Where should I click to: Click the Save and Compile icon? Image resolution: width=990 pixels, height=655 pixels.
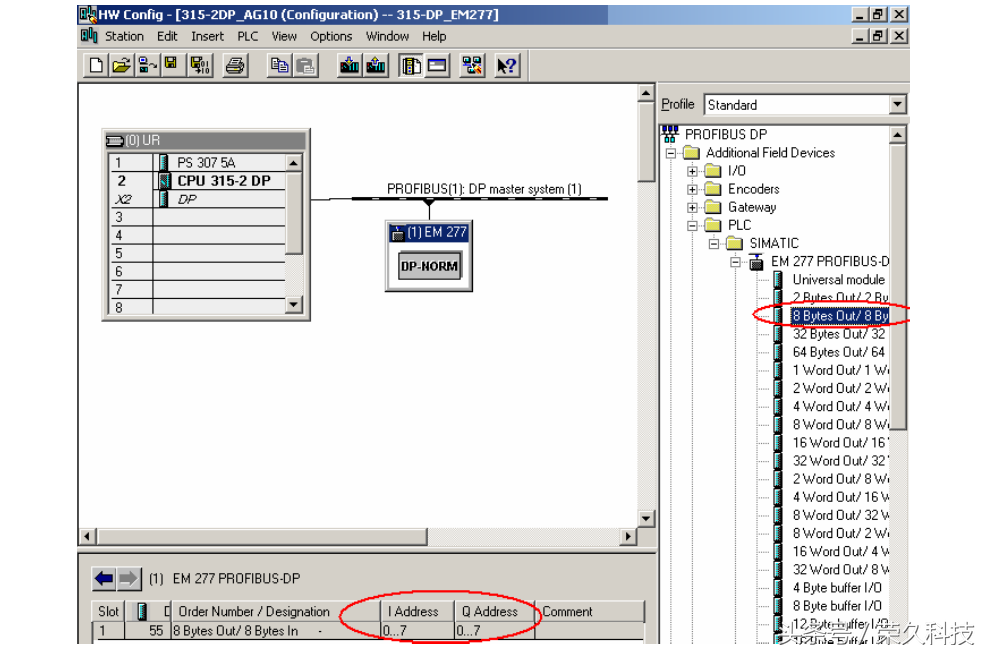(x=200, y=67)
